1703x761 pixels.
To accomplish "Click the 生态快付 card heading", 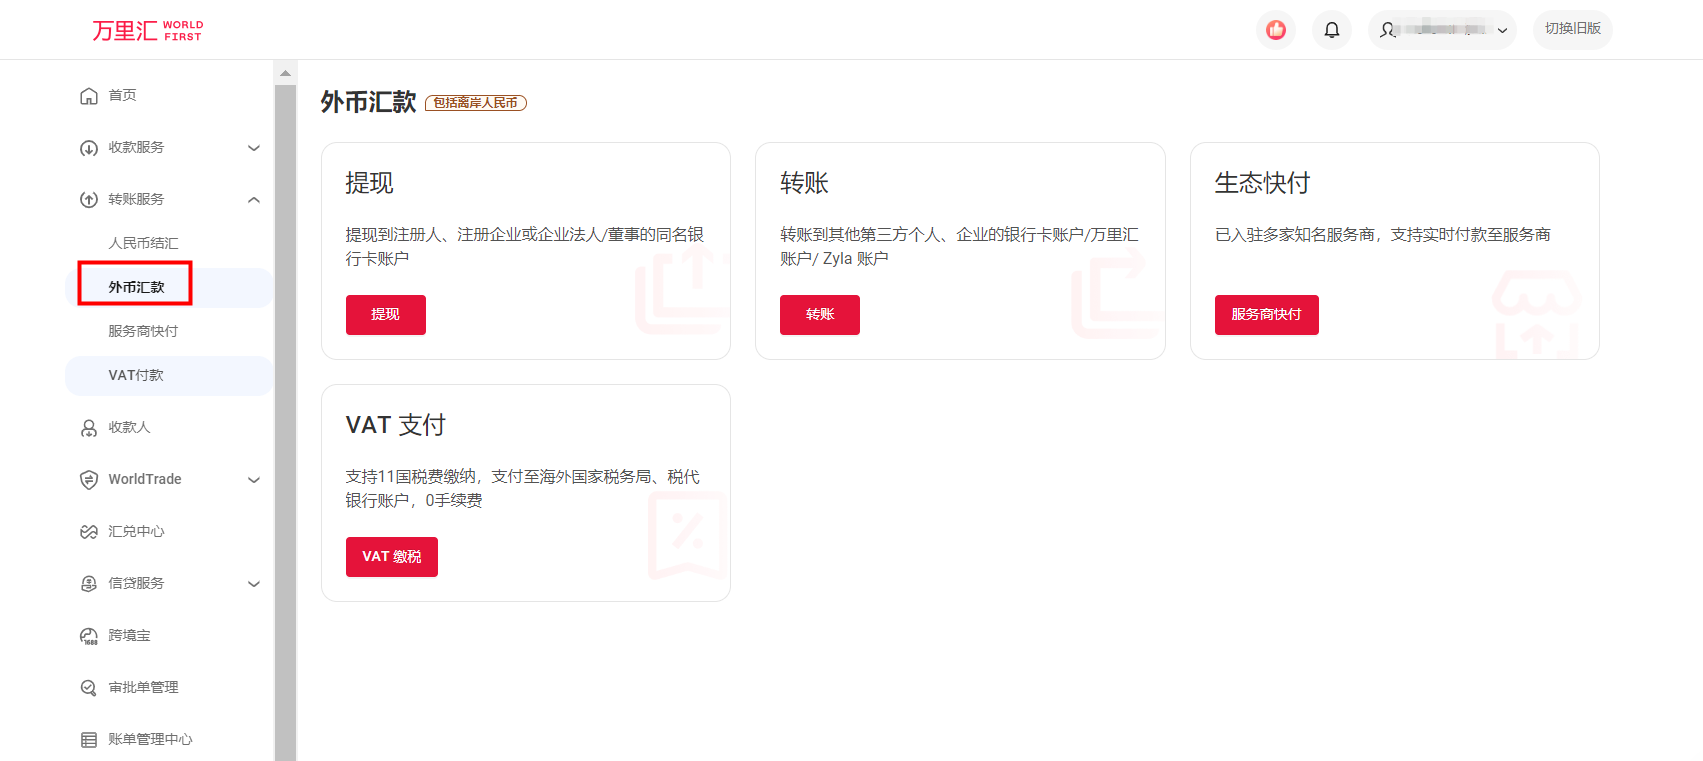I will tap(1262, 183).
